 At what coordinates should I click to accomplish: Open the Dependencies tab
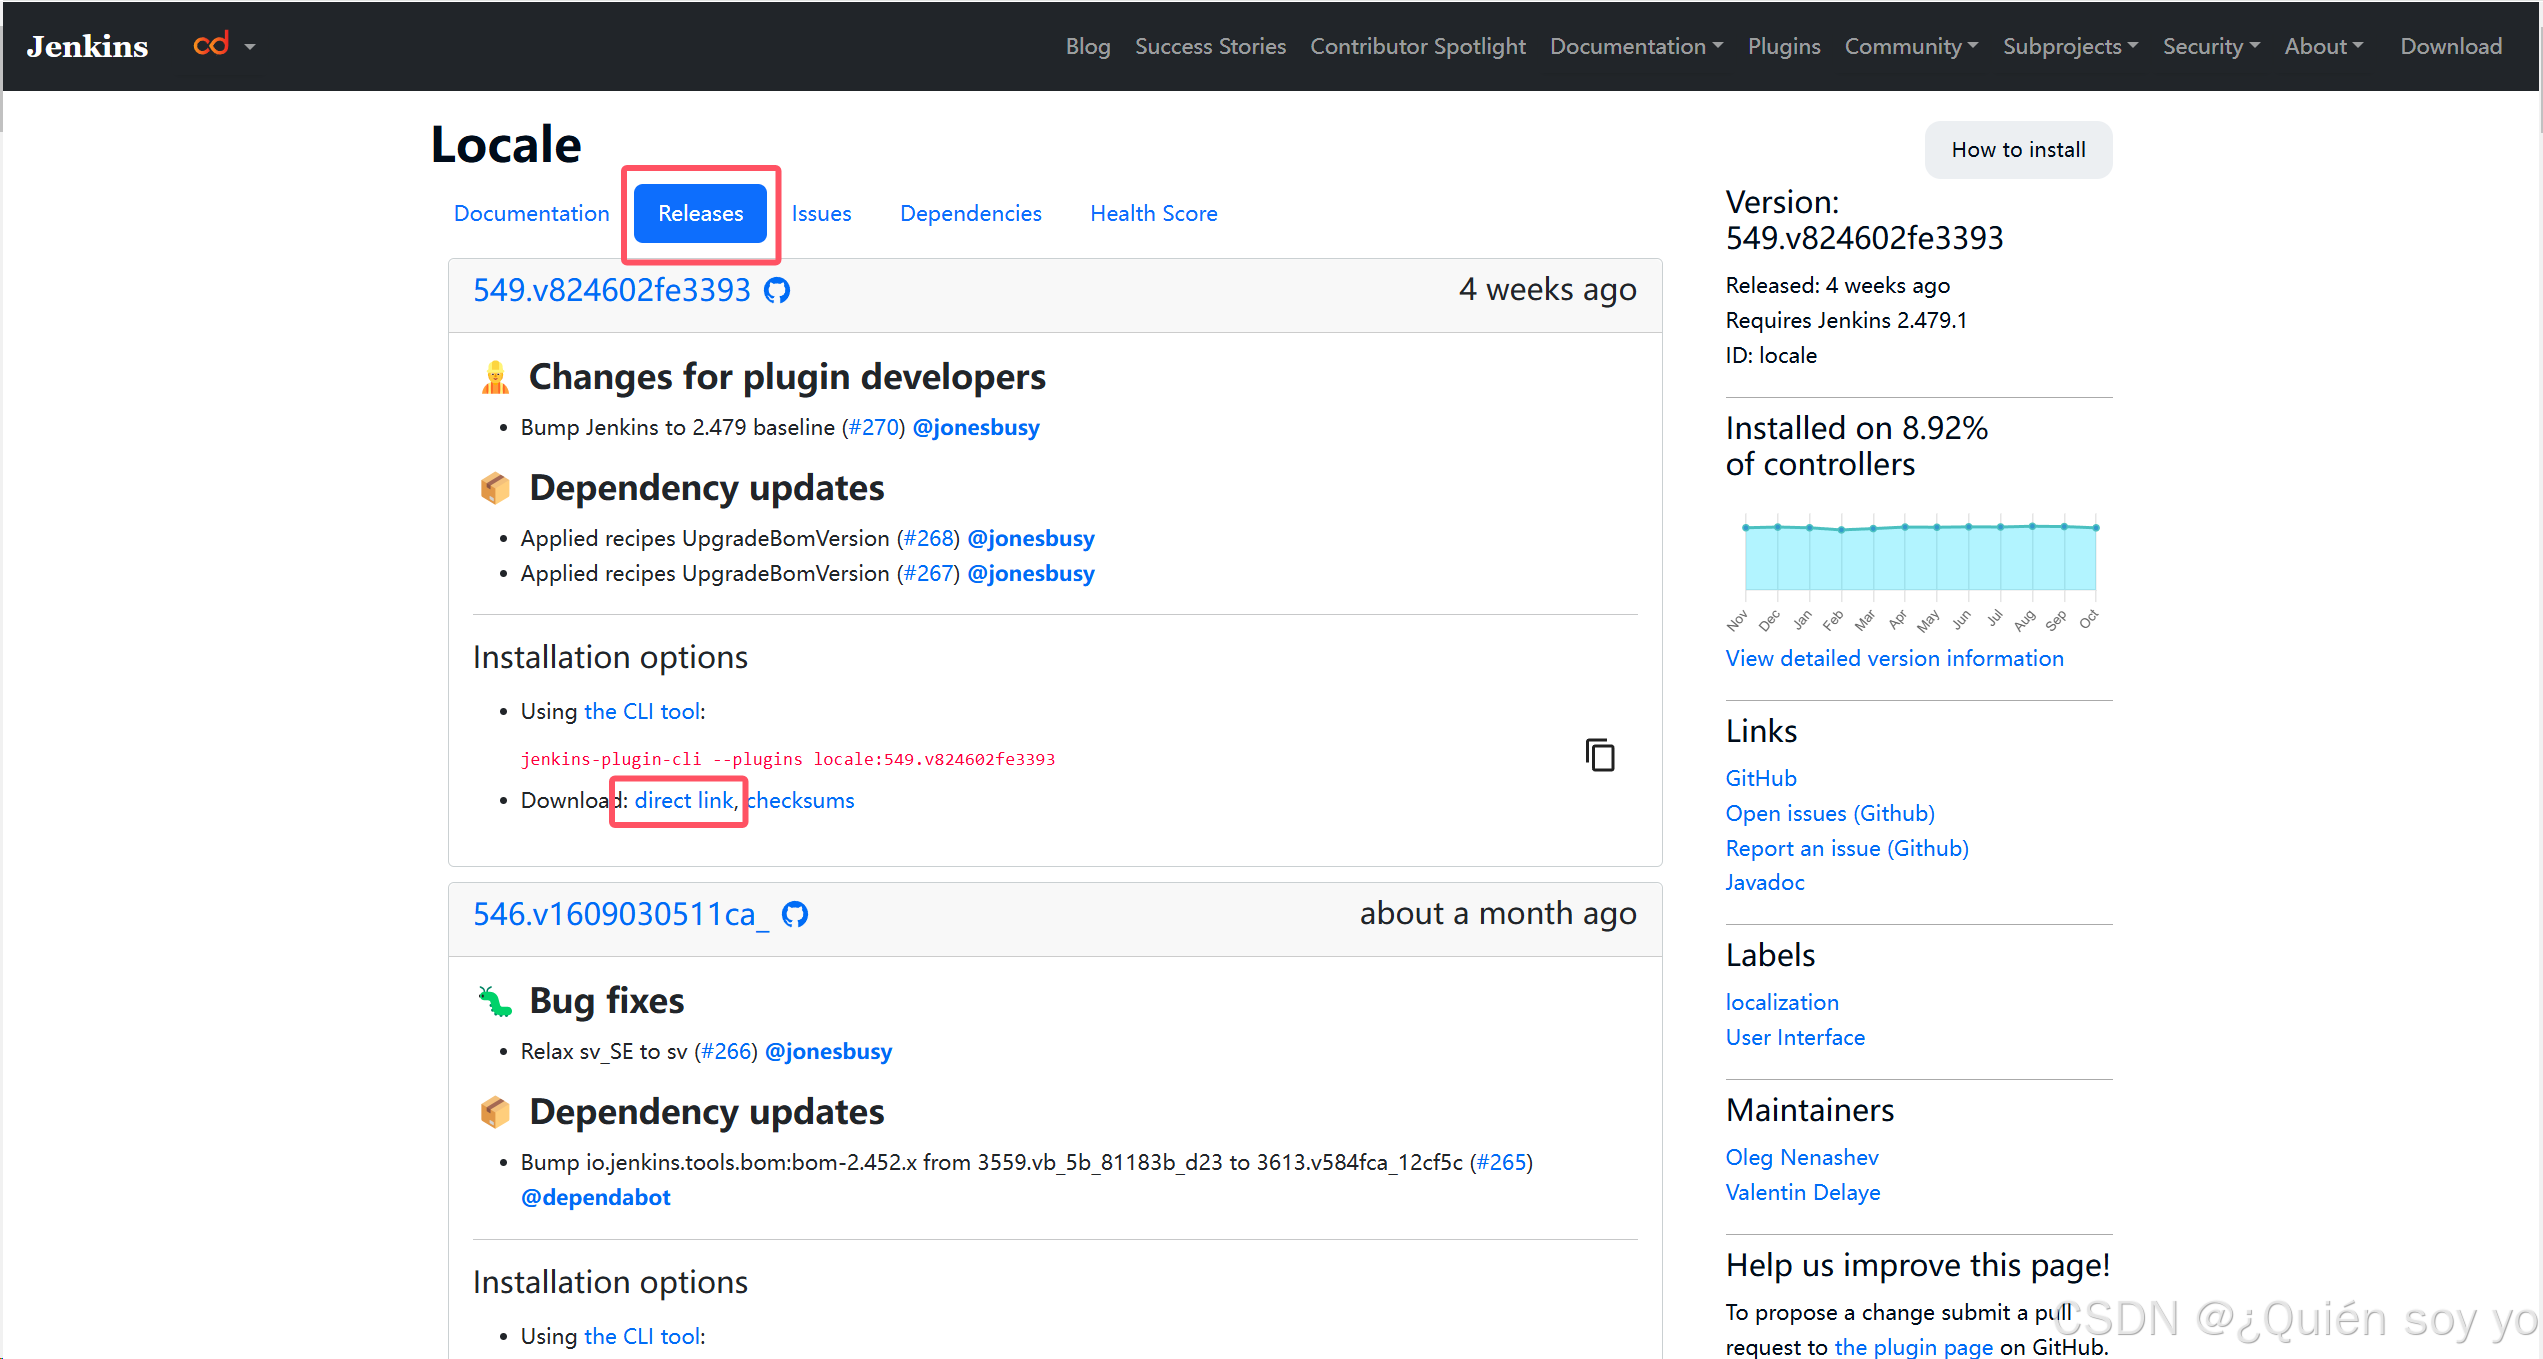970,213
